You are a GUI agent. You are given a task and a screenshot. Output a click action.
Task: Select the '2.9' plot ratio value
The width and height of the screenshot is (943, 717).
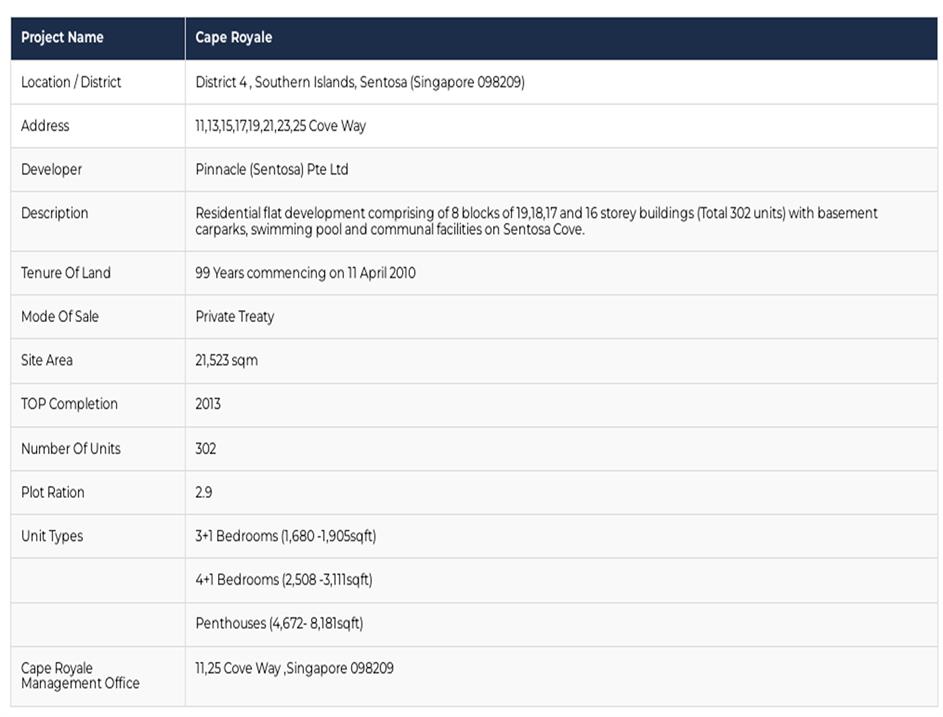204,492
